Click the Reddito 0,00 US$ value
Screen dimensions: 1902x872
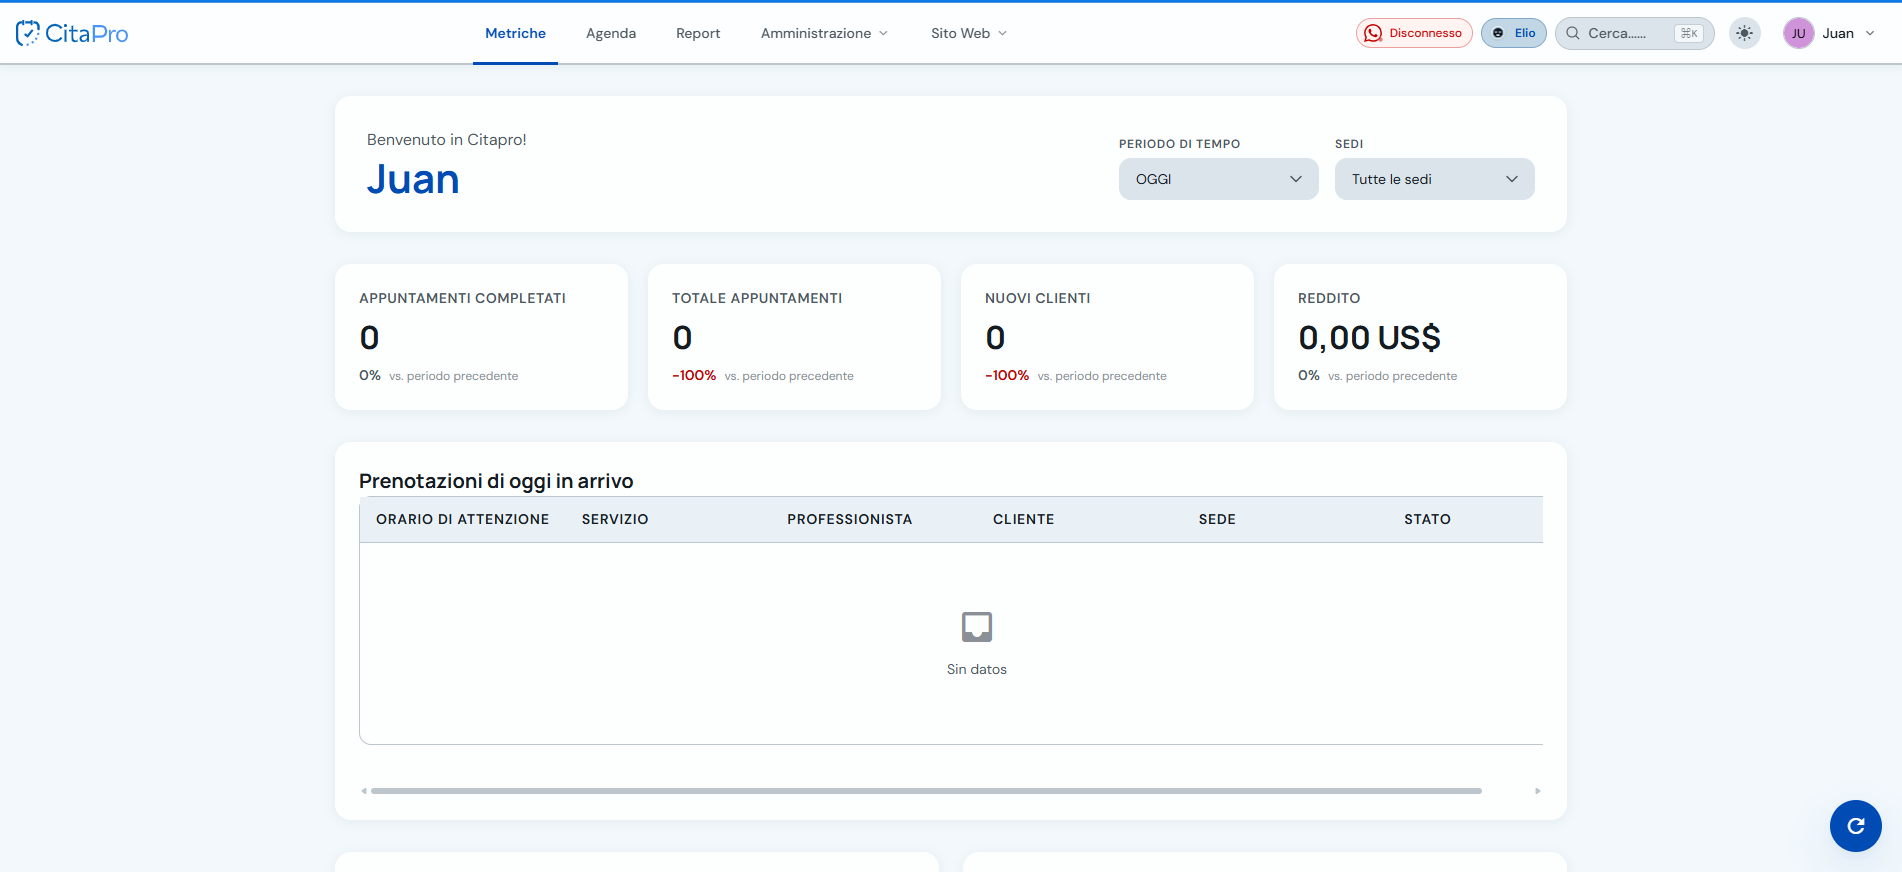[x=1369, y=338]
